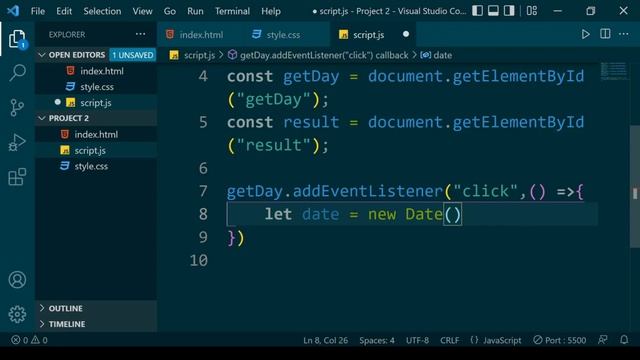Place cursor on "click" string in line 7
Image resolution: width=640 pixels, height=360 pixels.
click(x=486, y=191)
